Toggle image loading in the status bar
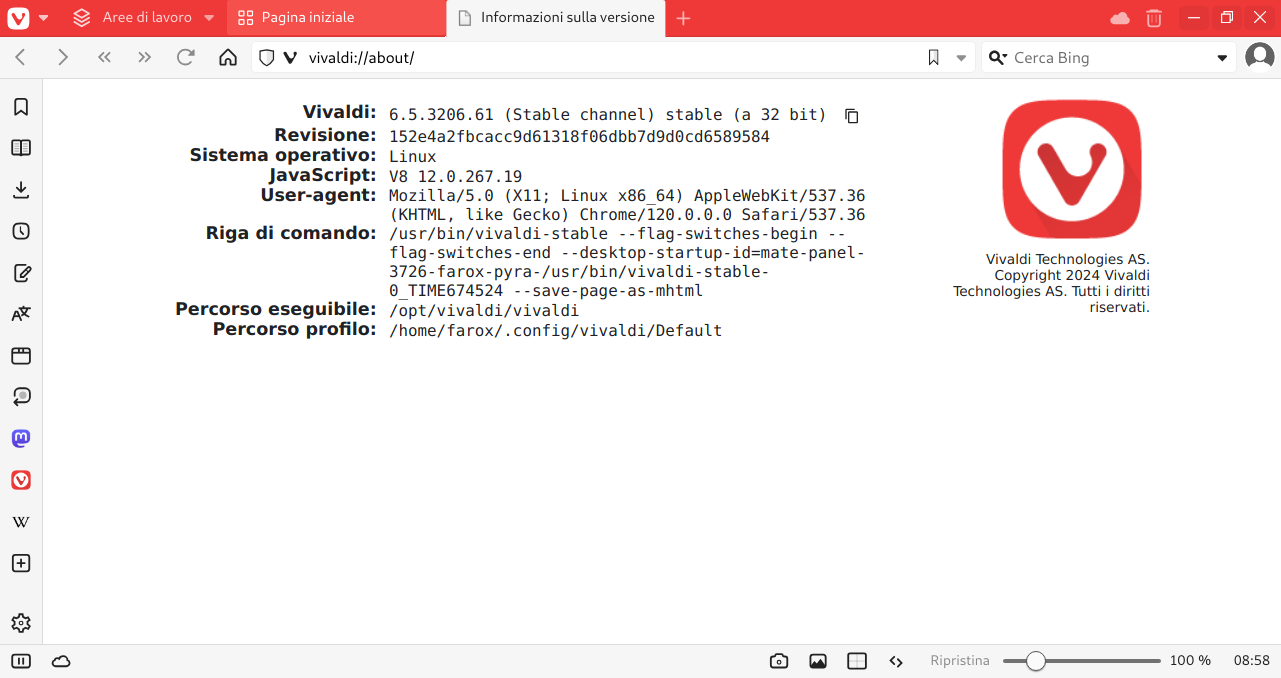Screen dimensions: 1281x678 [818, 661]
